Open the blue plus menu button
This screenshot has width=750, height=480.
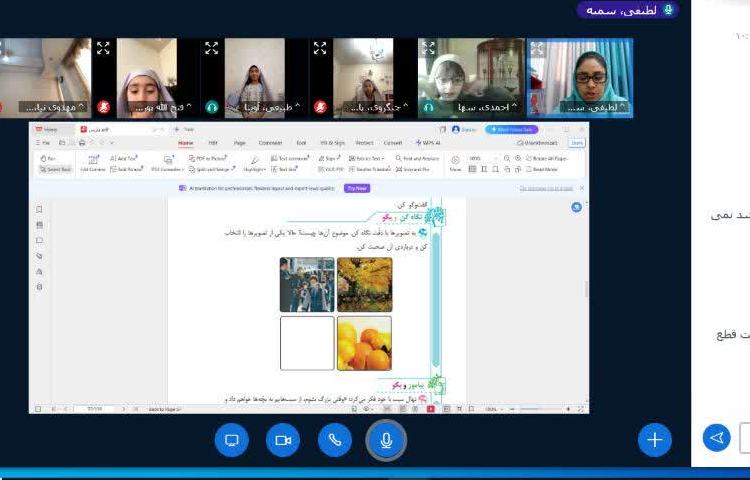654,440
